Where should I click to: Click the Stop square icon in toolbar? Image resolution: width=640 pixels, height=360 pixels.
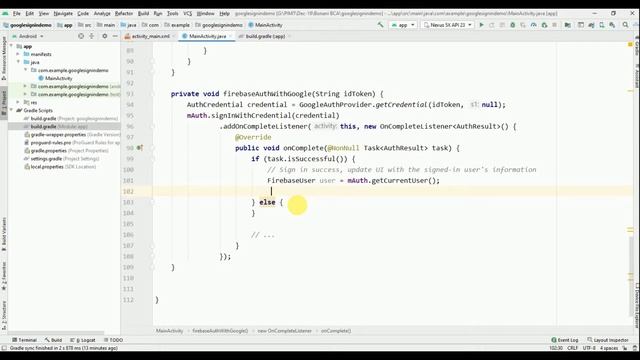[x=555, y=25]
